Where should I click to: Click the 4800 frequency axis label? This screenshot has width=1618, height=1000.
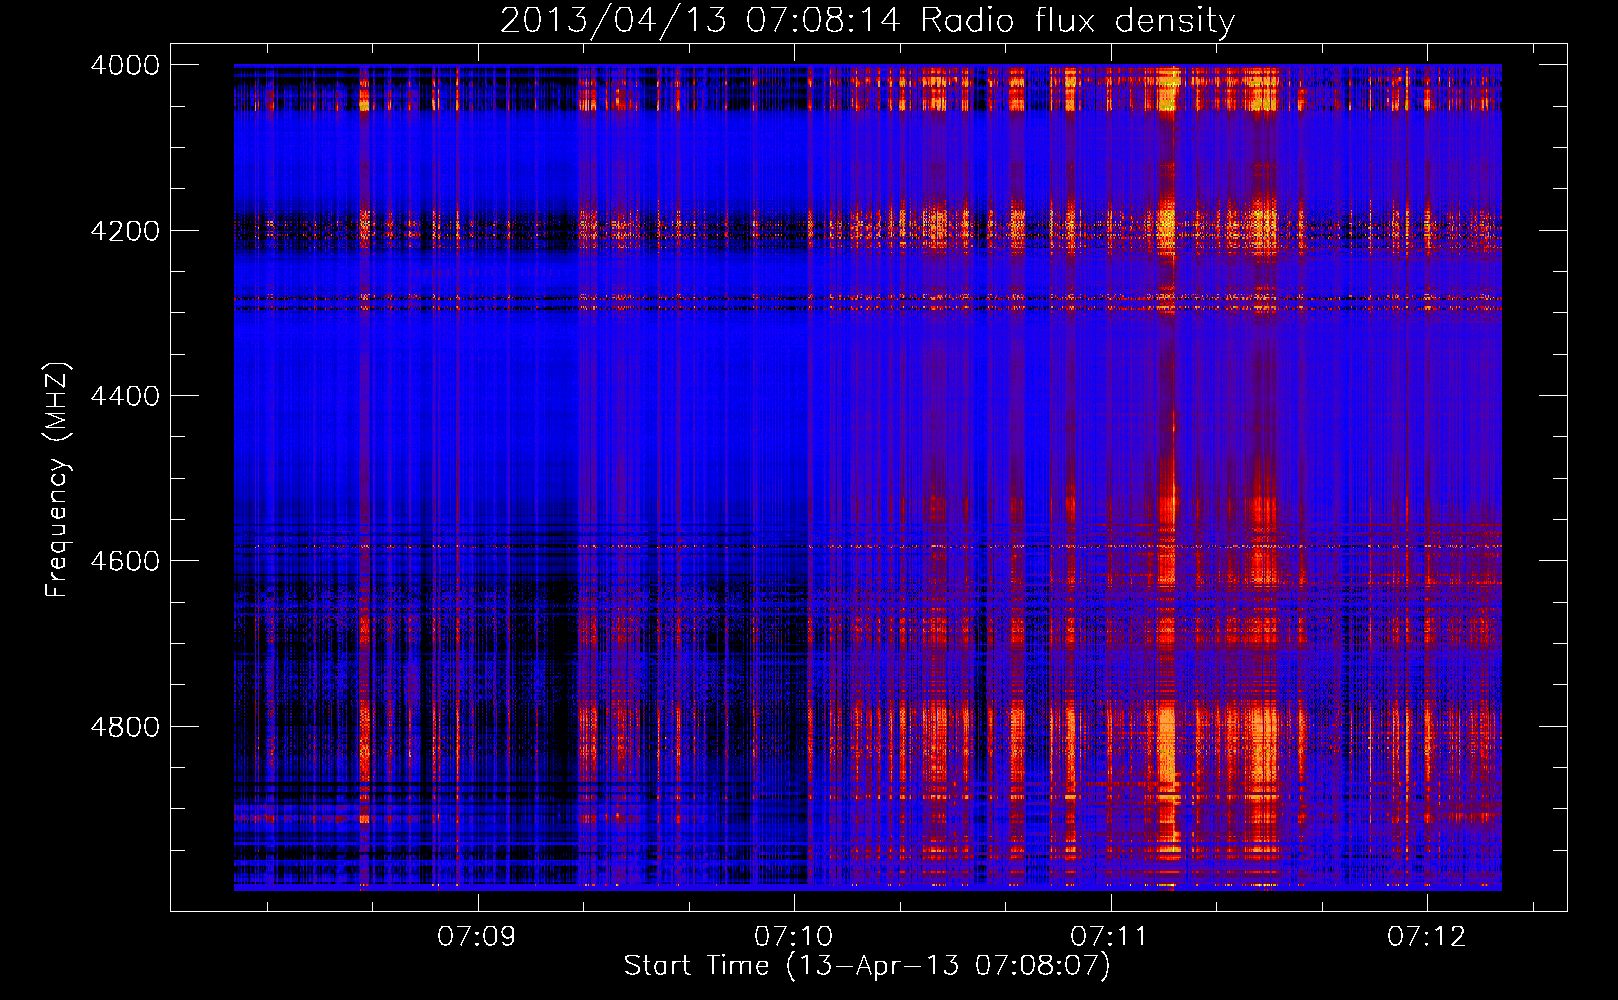[x=125, y=727]
